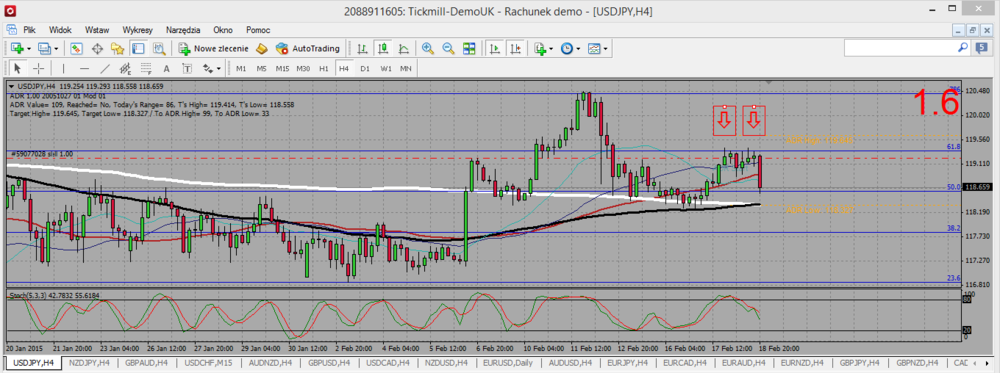1000x373 pixels.
Task: Switch to the M5 timeframe
Action: click(x=261, y=68)
